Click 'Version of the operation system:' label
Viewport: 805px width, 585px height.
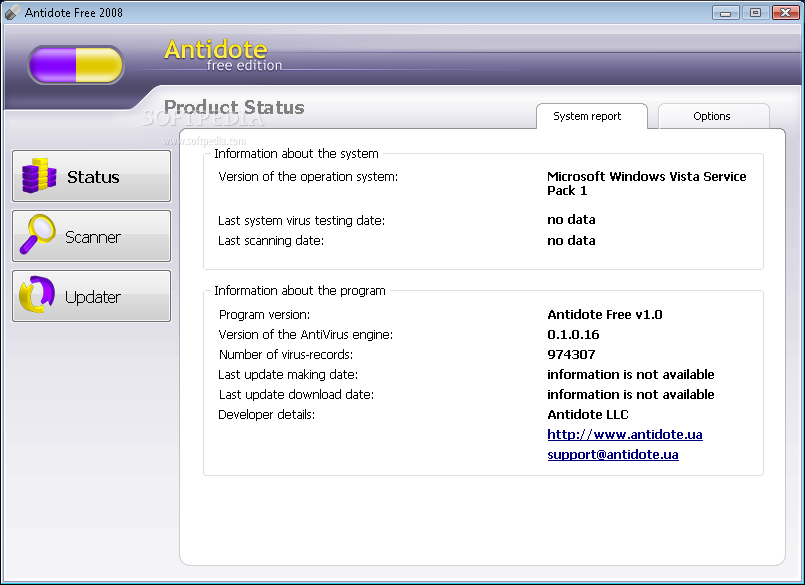308,177
